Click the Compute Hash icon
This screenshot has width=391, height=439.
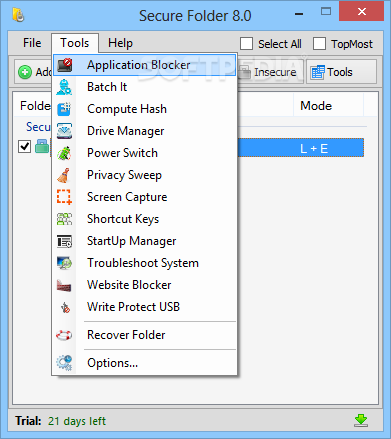64,109
